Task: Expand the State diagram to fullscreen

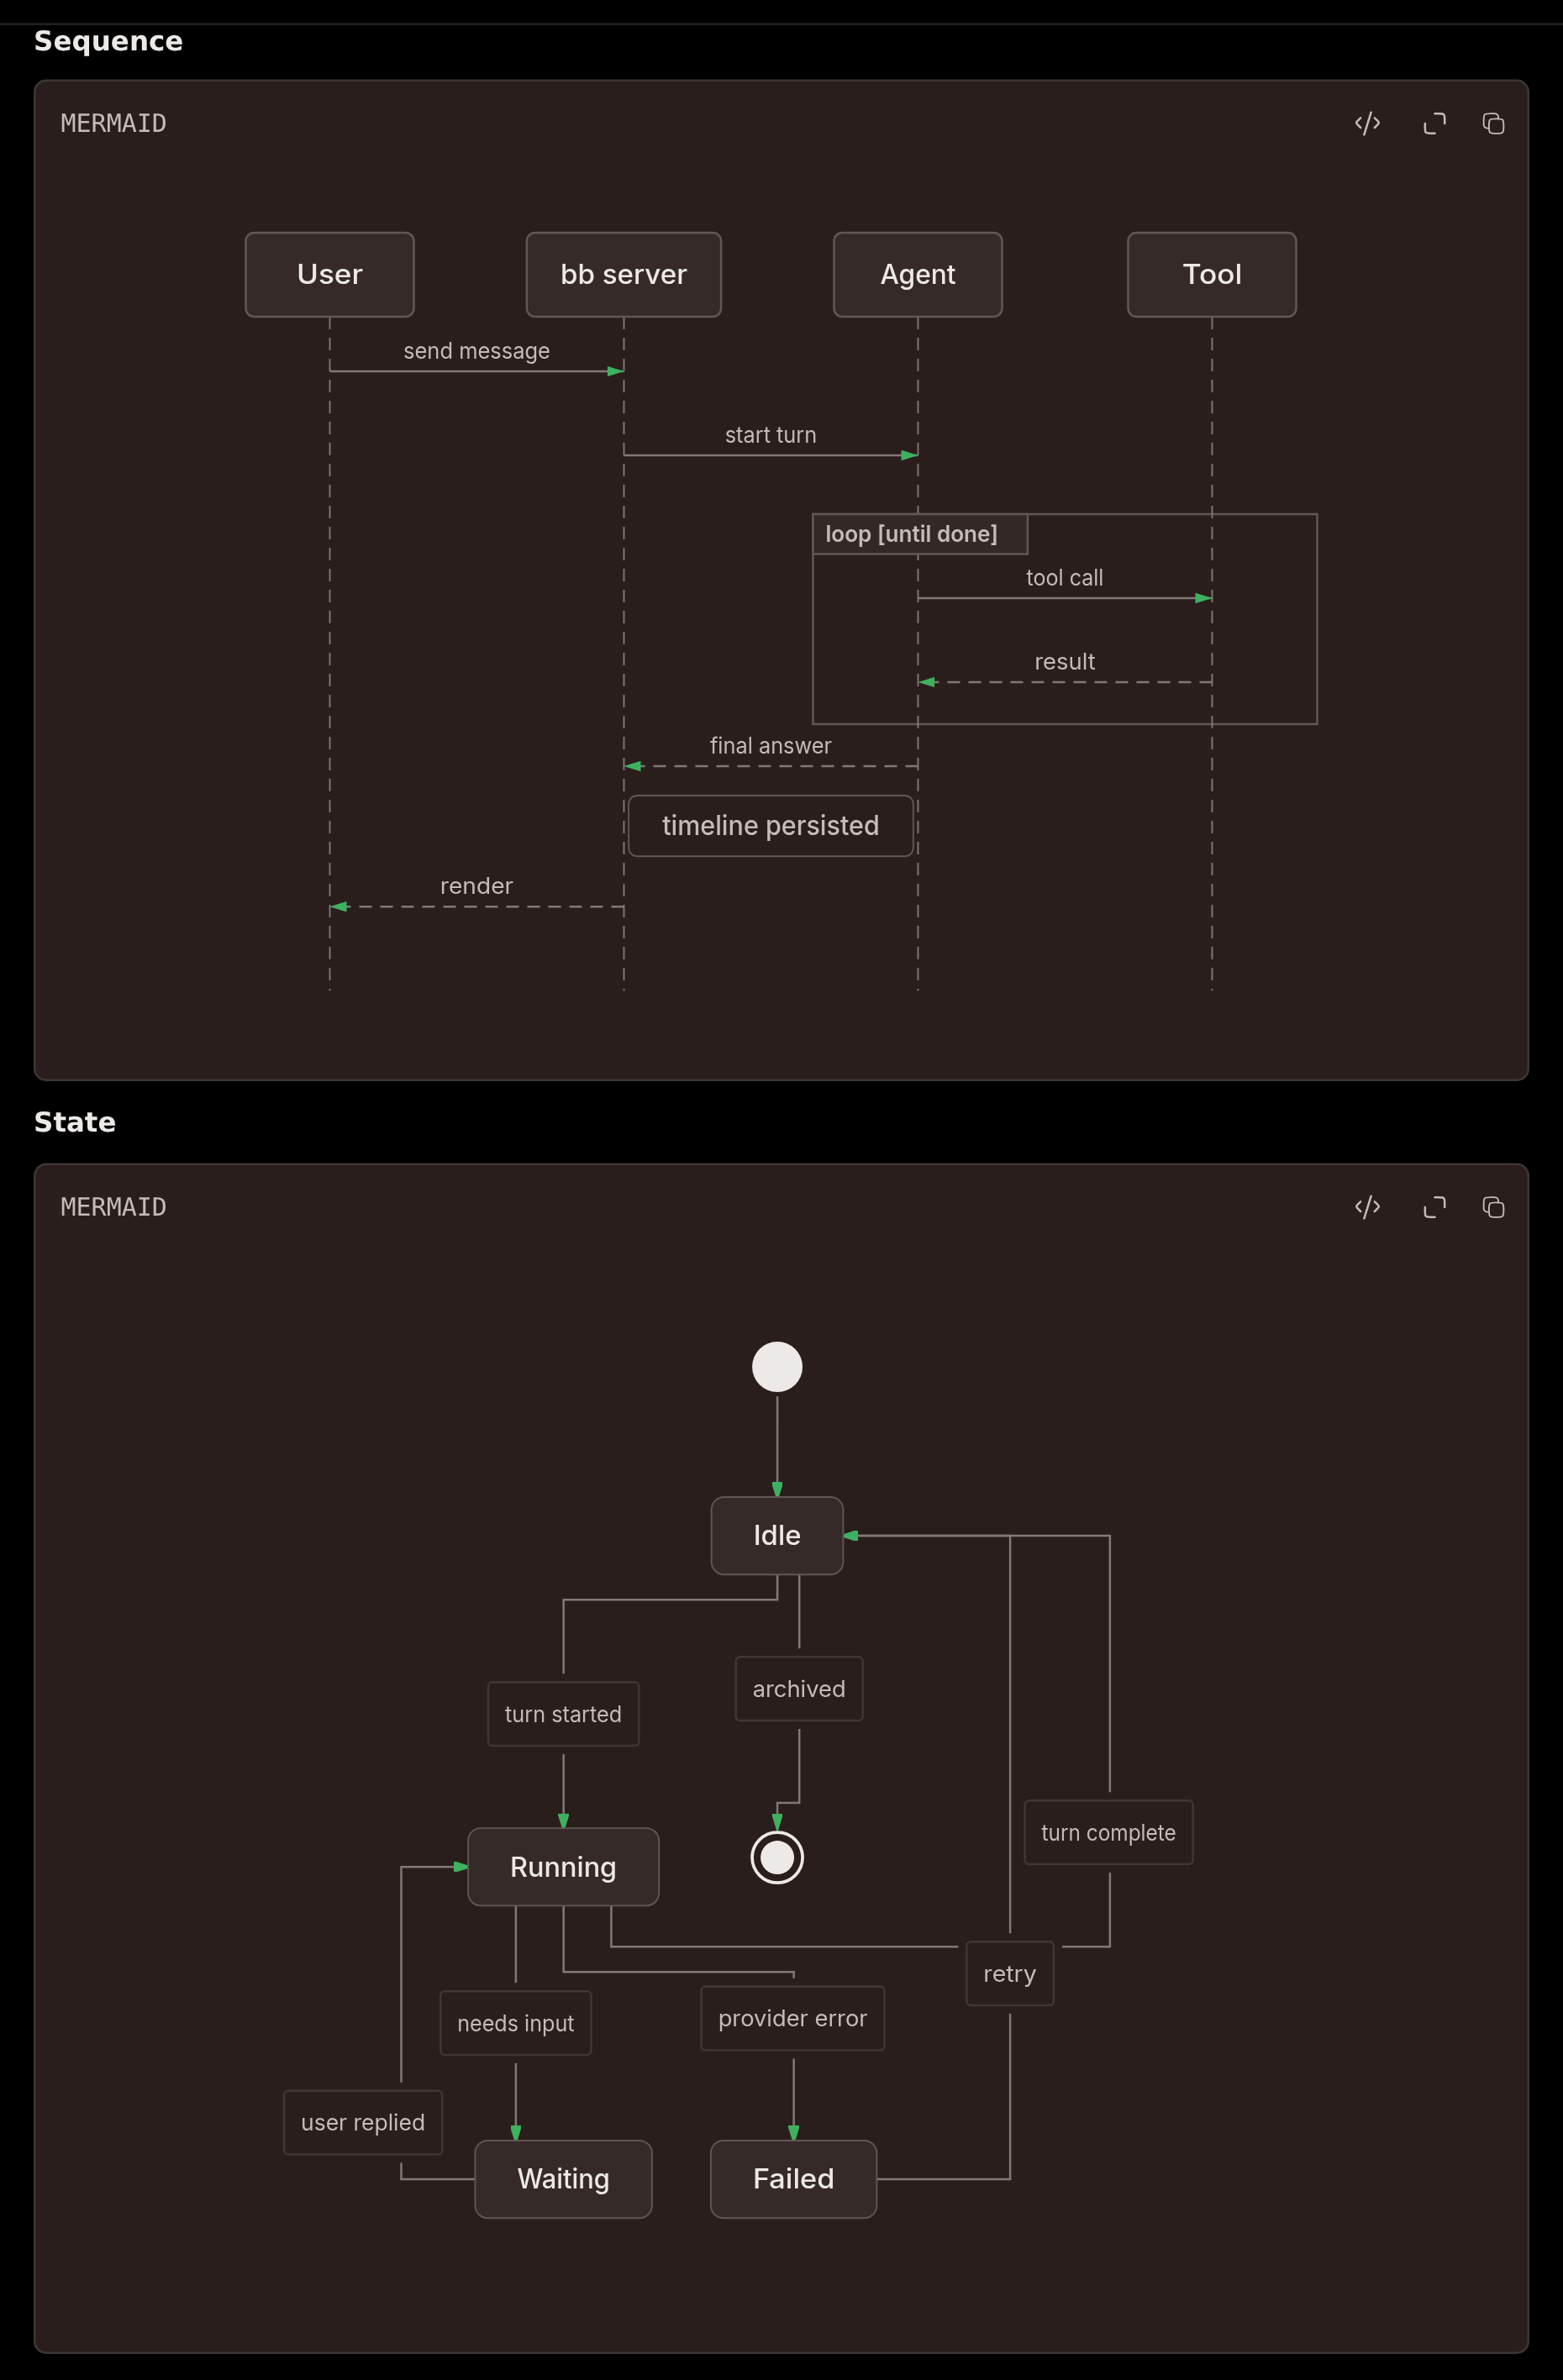Action: coord(1434,1207)
